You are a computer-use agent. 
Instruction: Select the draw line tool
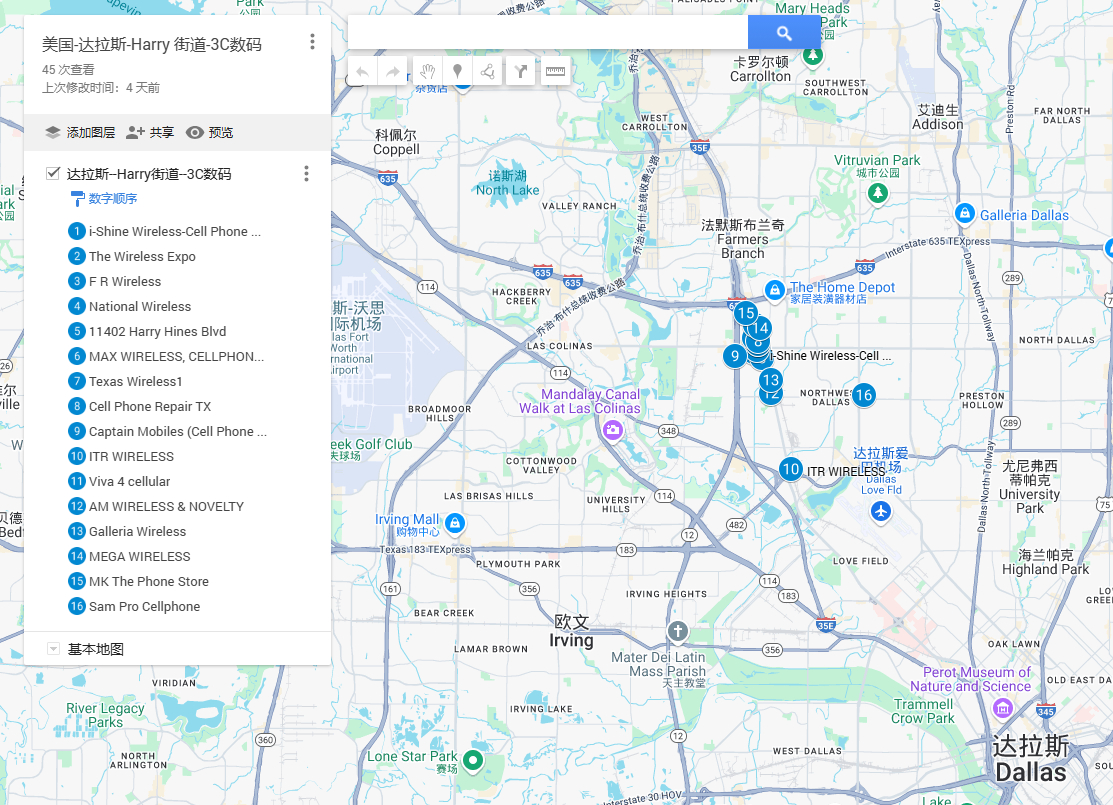pyautogui.click(x=488, y=71)
